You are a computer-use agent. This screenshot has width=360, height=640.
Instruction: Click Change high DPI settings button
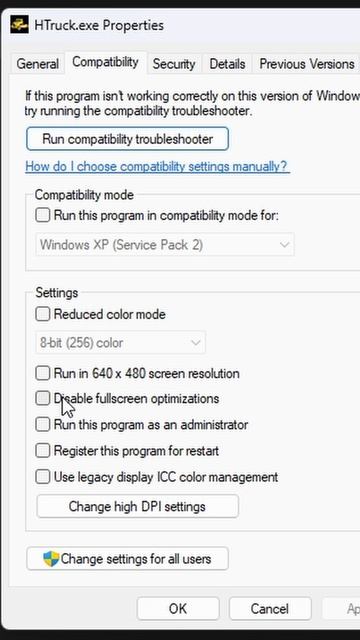[x=137, y=507]
